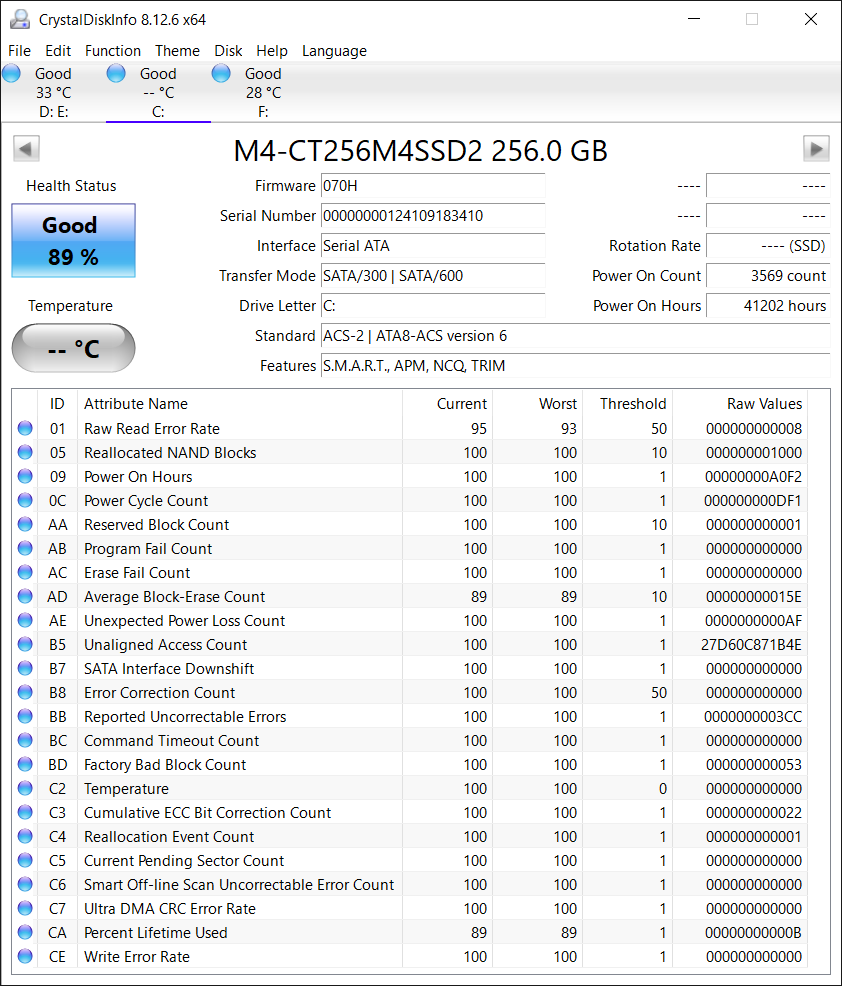Click the Attribute Name column header
This screenshot has width=842, height=986.
click(x=136, y=404)
